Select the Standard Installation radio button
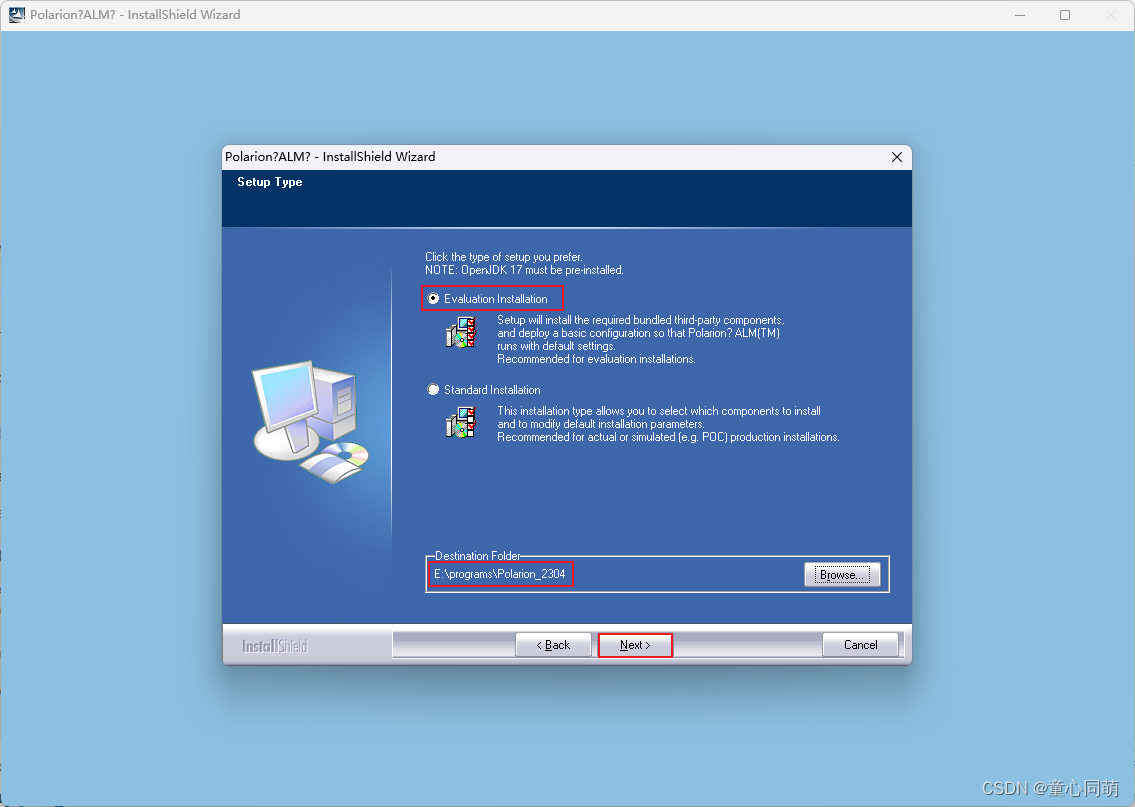The height and width of the screenshot is (807, 1135). pos(433,389)
